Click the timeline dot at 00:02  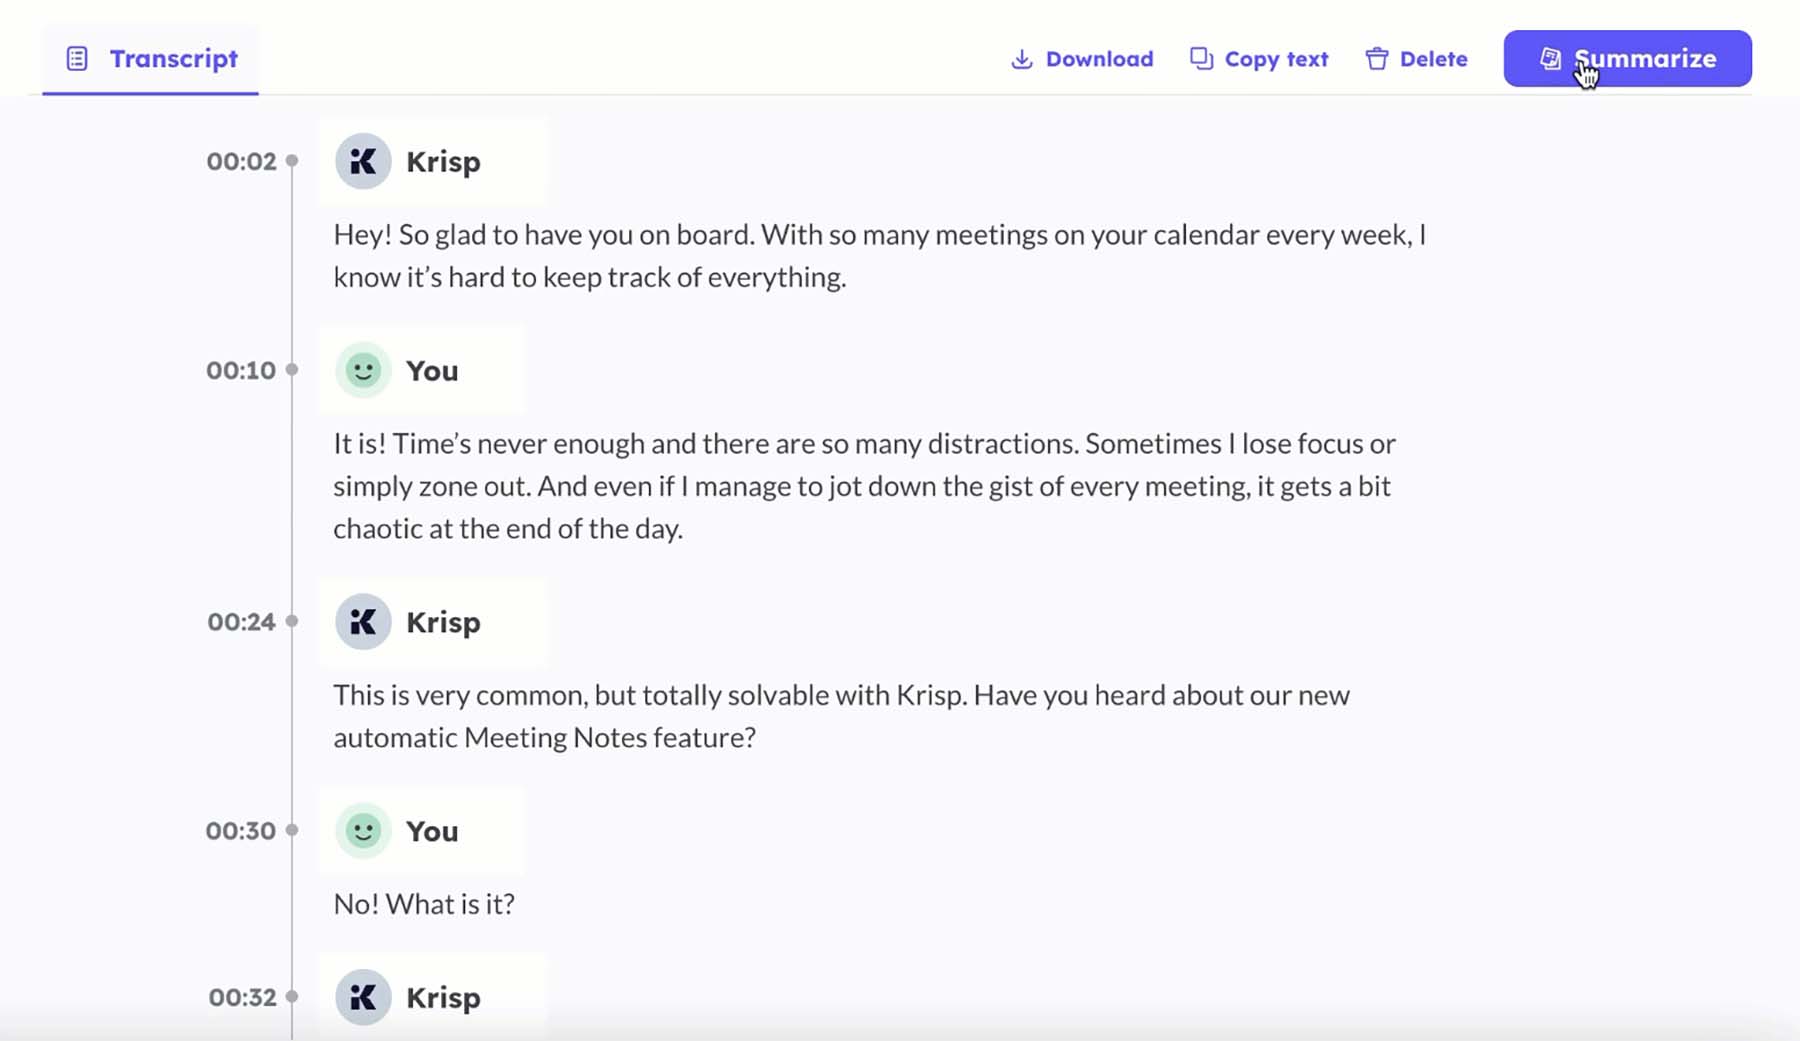(x=291, y=161)
